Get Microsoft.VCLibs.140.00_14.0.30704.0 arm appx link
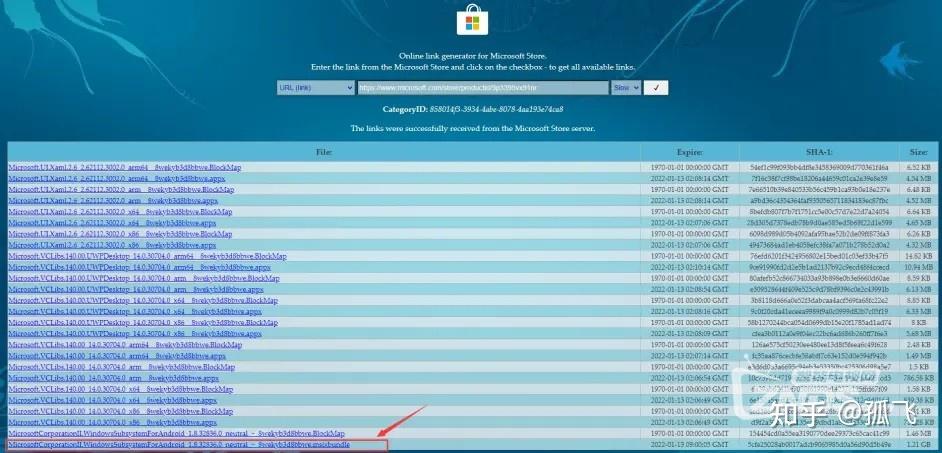 (x=114, y=379)
